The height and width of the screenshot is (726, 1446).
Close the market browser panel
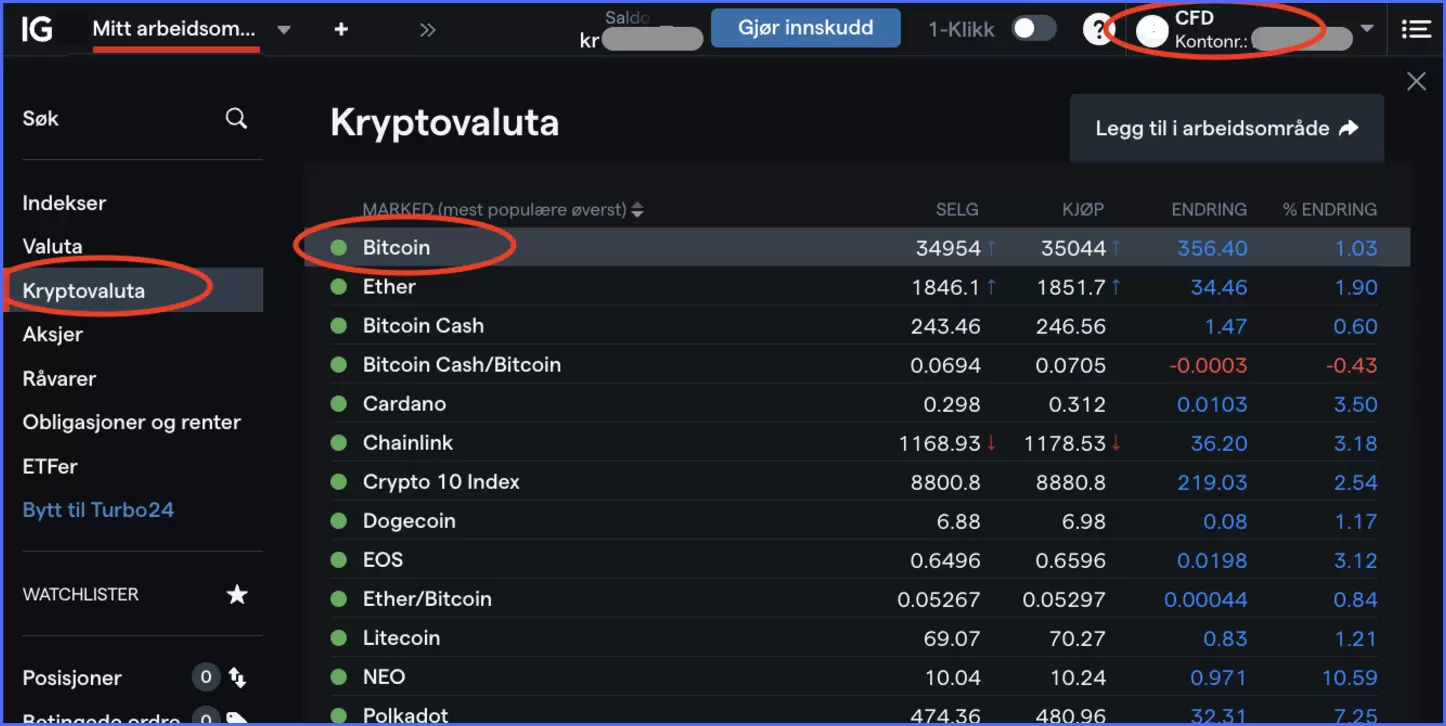click(1416, 82)
